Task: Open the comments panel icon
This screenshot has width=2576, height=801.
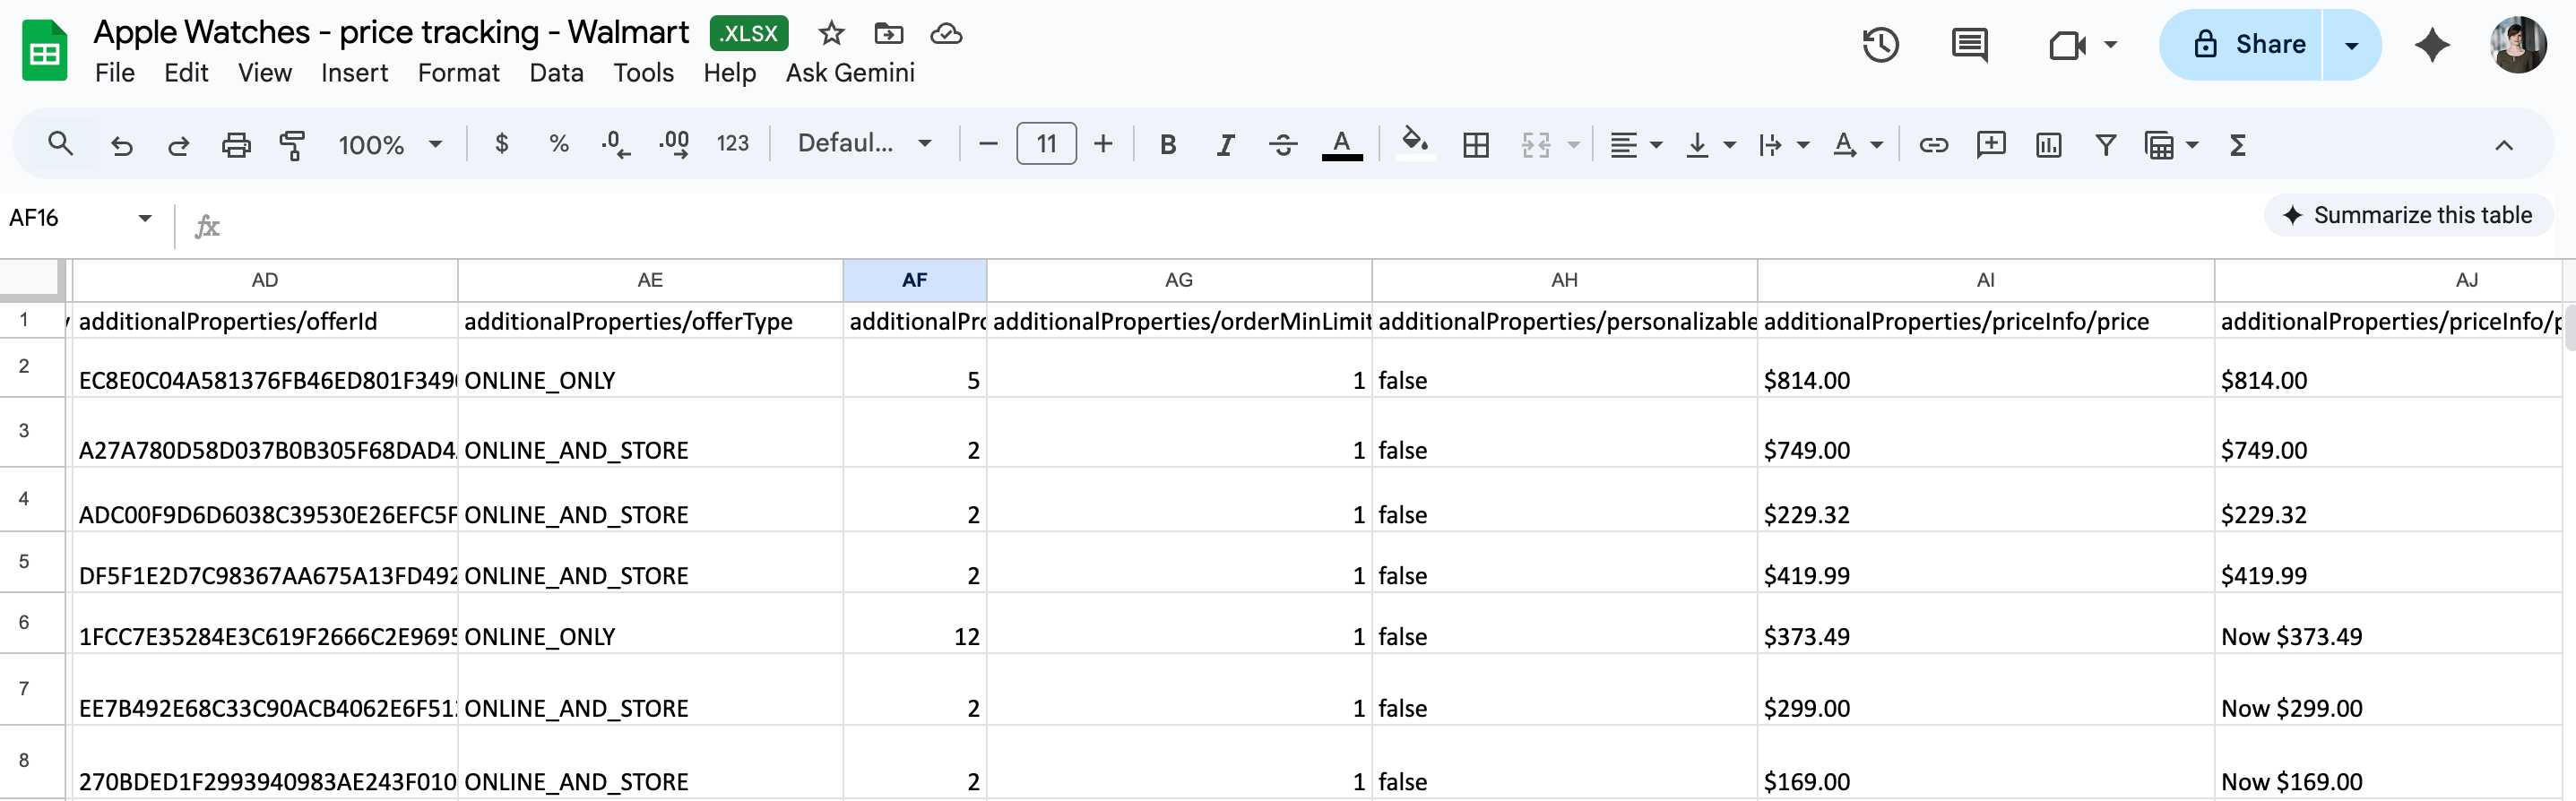Action: tap(1969, 45)
